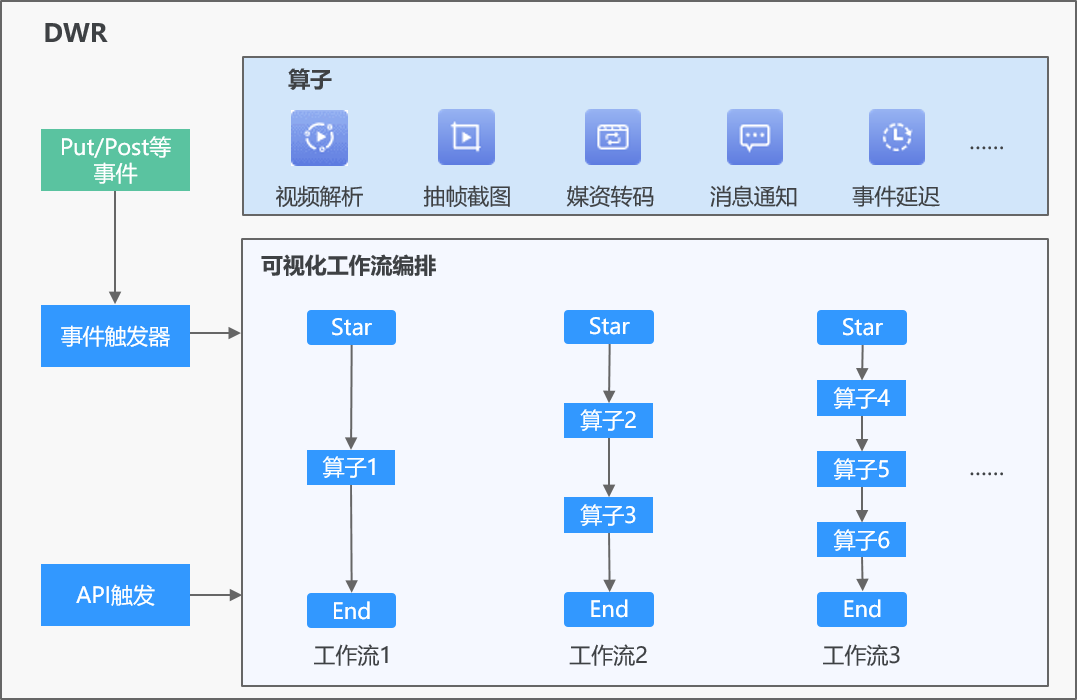The image size is (1077, 700).
Task: Click the 视频解析 label
Action: [319, 197]
